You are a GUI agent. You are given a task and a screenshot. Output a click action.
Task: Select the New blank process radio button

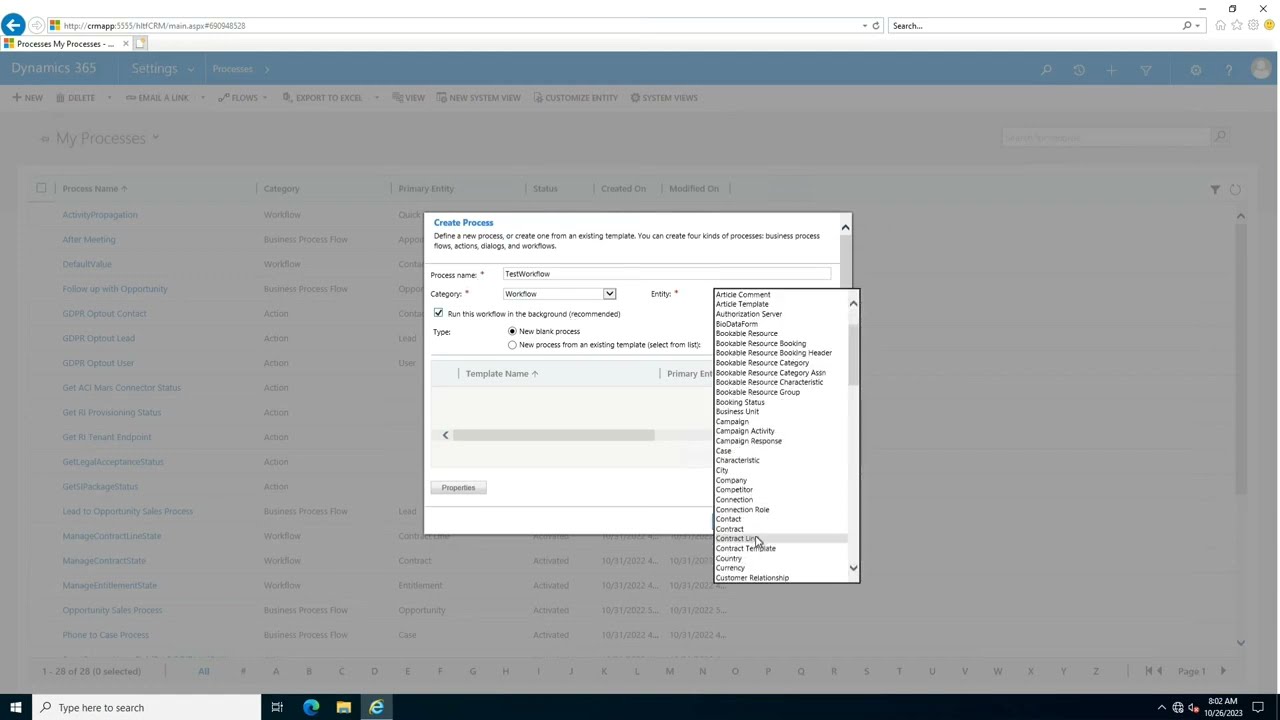[x=512, y=331]
